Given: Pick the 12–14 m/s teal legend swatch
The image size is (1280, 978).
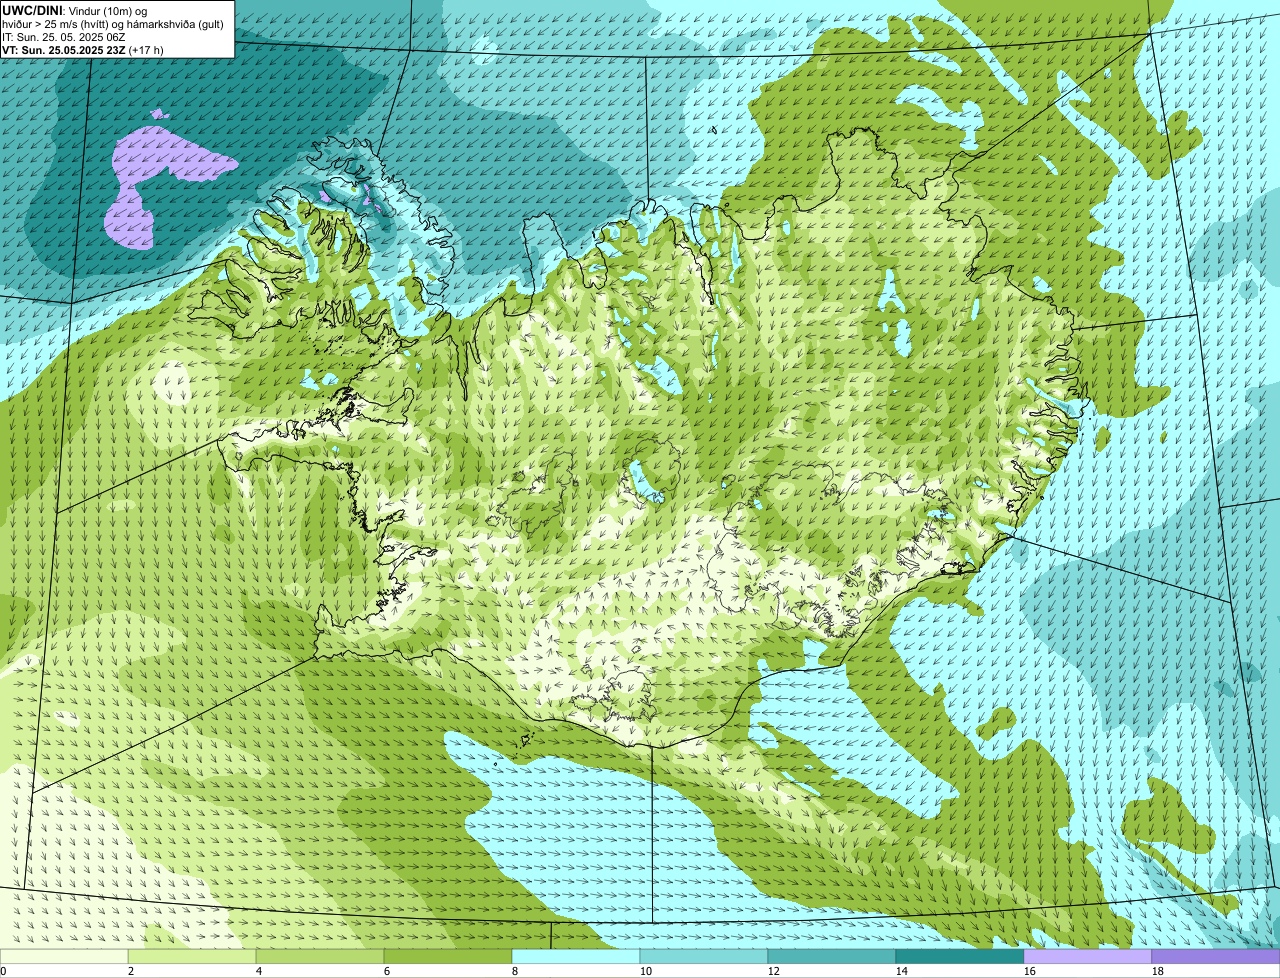Looking at the screenshot, I should tap(832, 956).
